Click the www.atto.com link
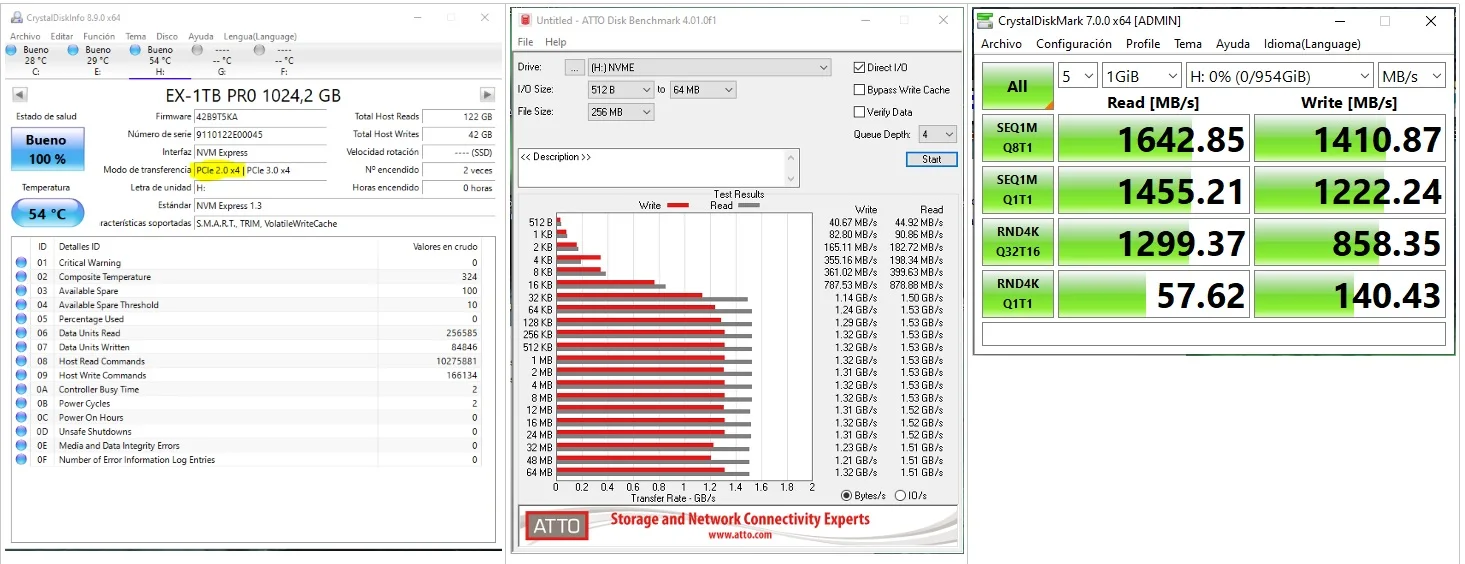 739,535
